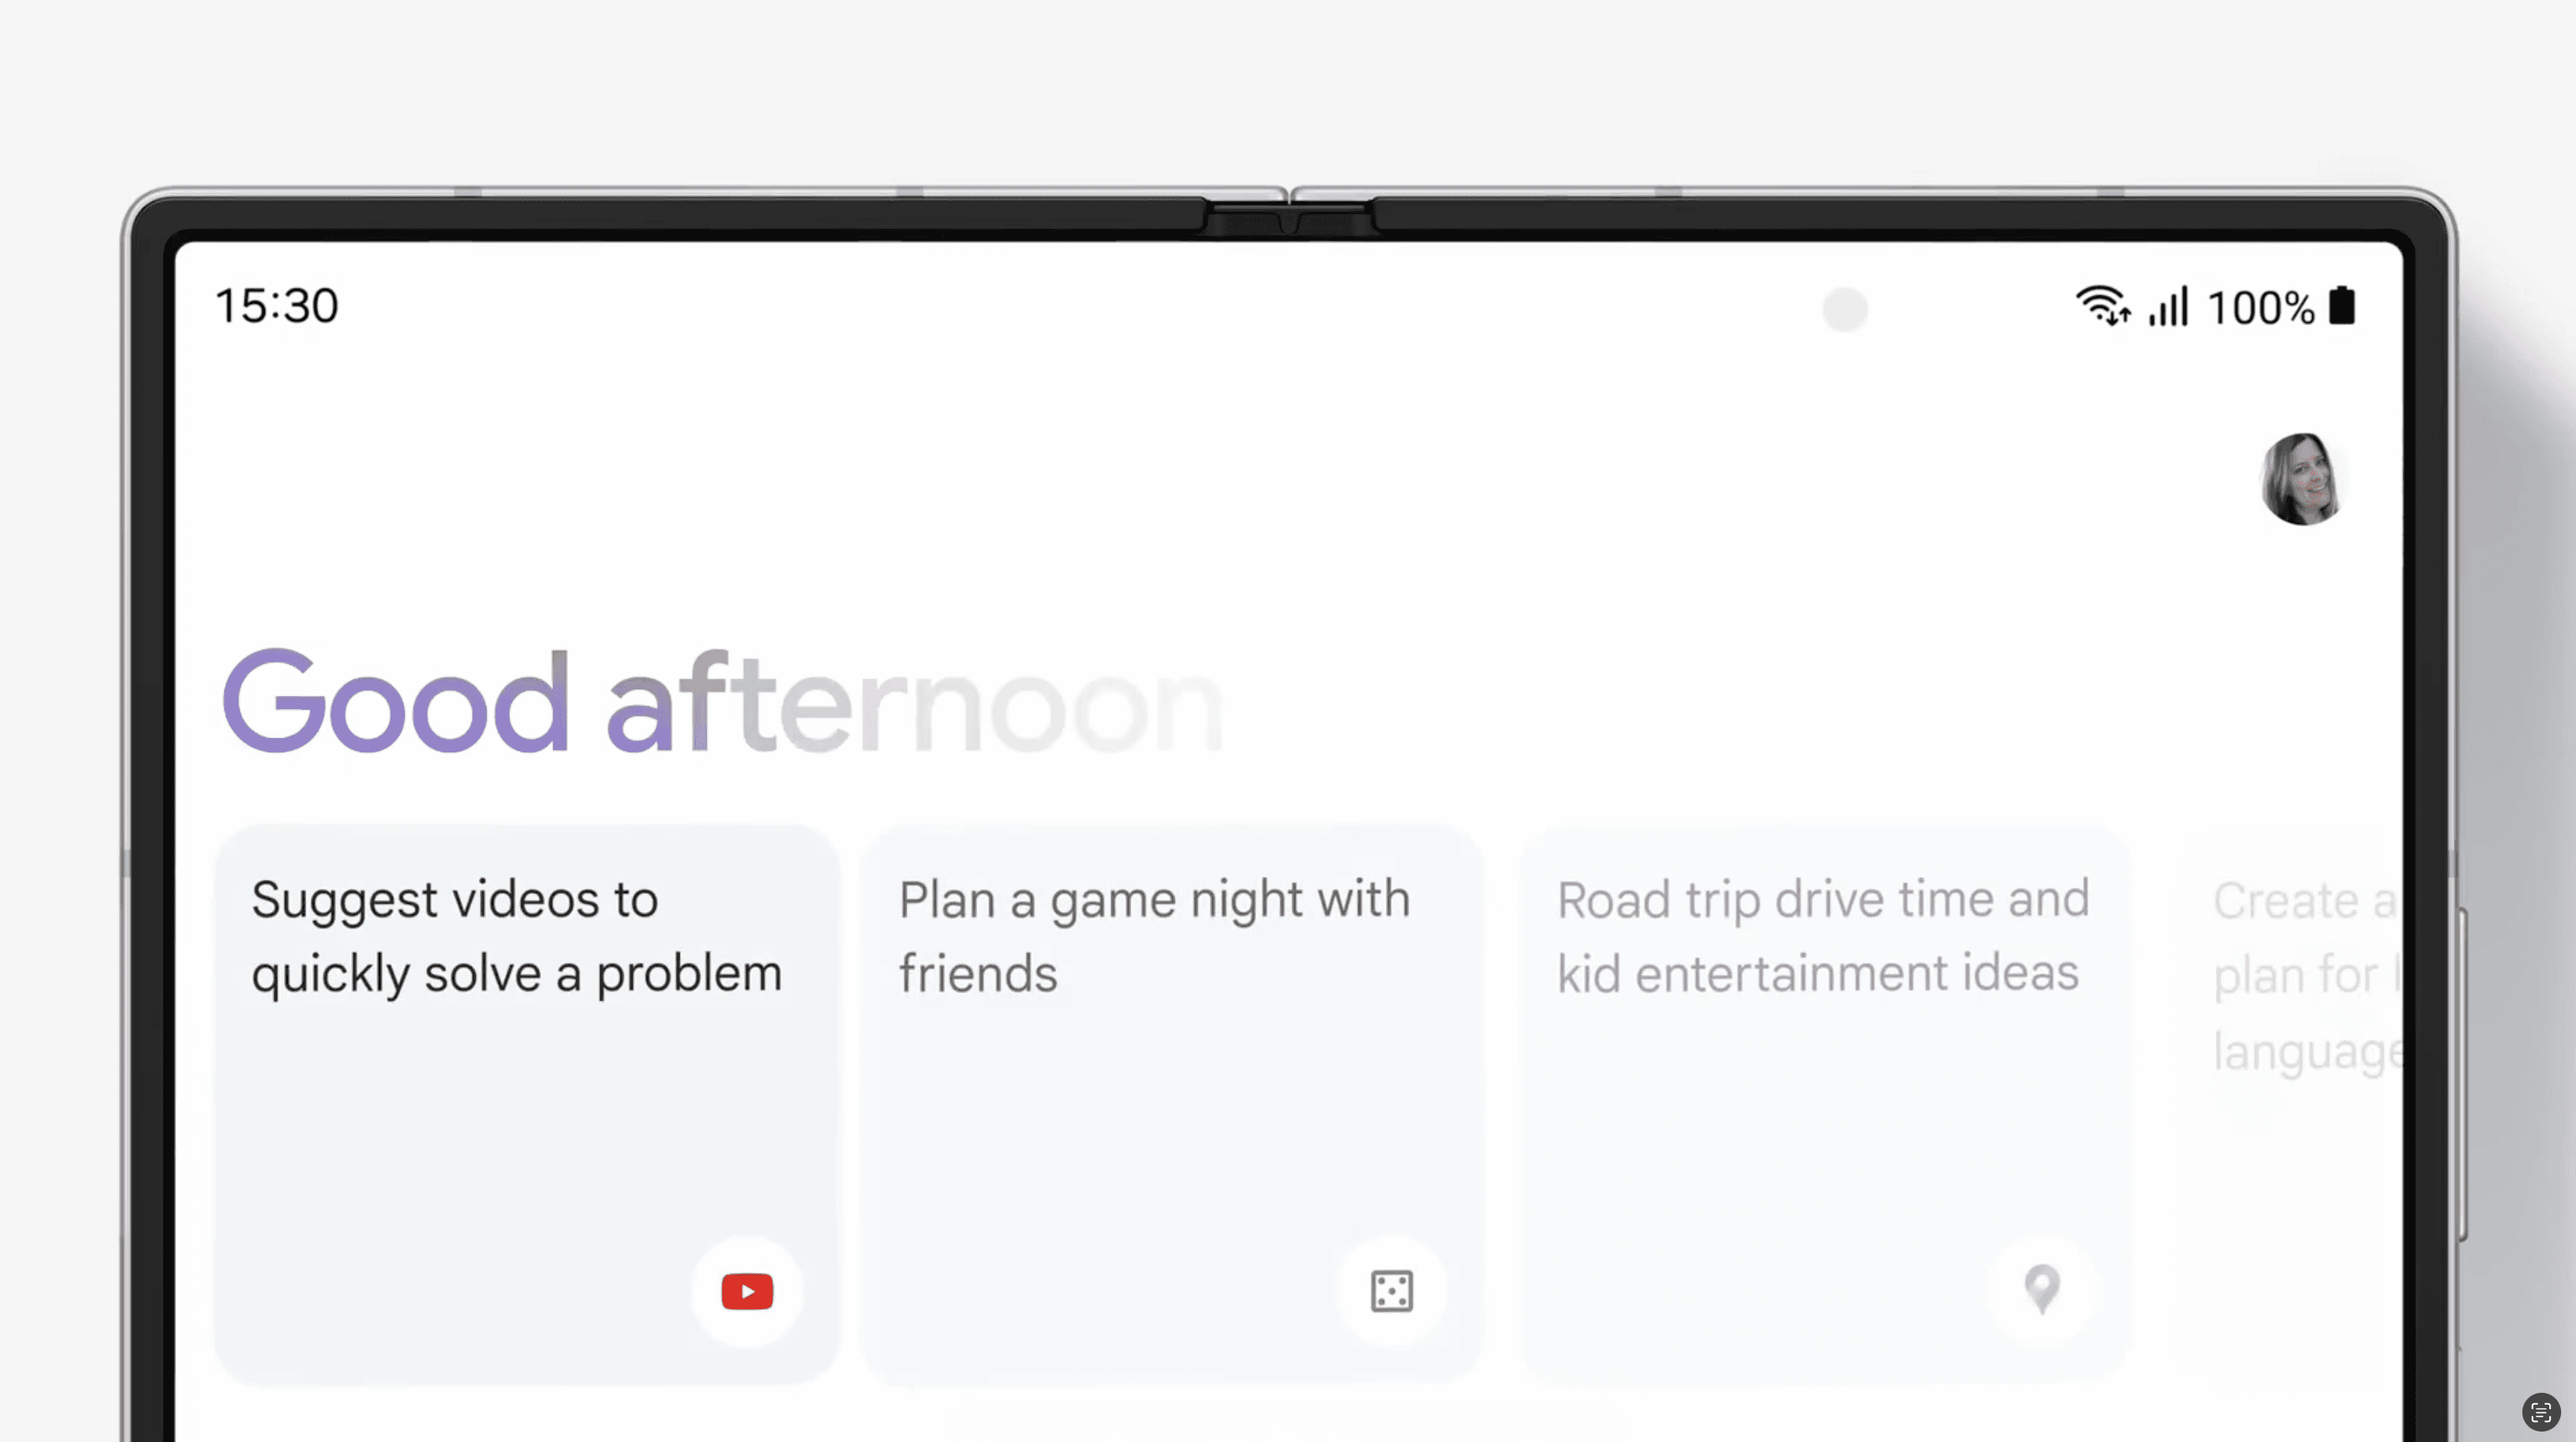Select 'Suggest videos to quickly solve a problem' card
The image size is (2576, 1442).
pos(527,1104)
